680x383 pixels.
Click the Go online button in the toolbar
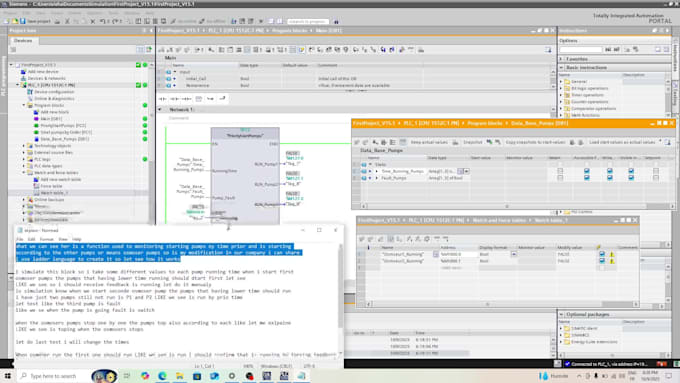pyautogui.click(x=183, y=21)
